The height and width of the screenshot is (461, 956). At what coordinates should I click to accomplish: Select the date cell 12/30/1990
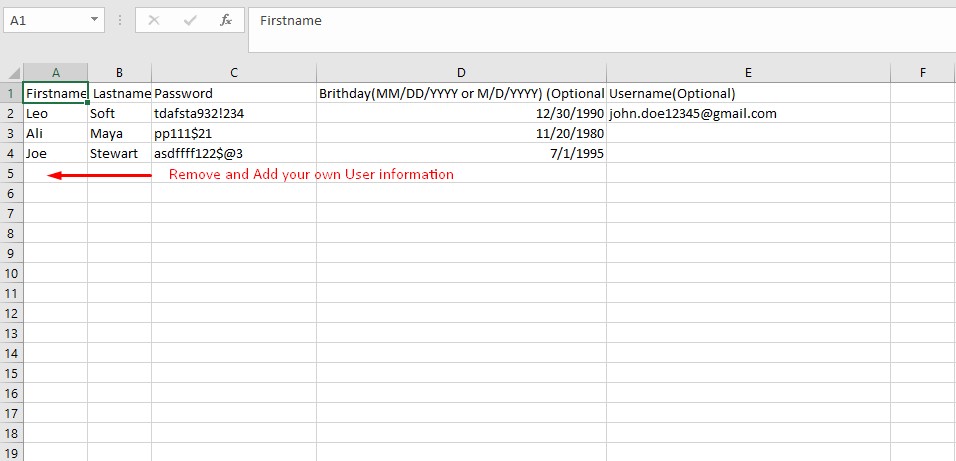(x=462, y=113)
